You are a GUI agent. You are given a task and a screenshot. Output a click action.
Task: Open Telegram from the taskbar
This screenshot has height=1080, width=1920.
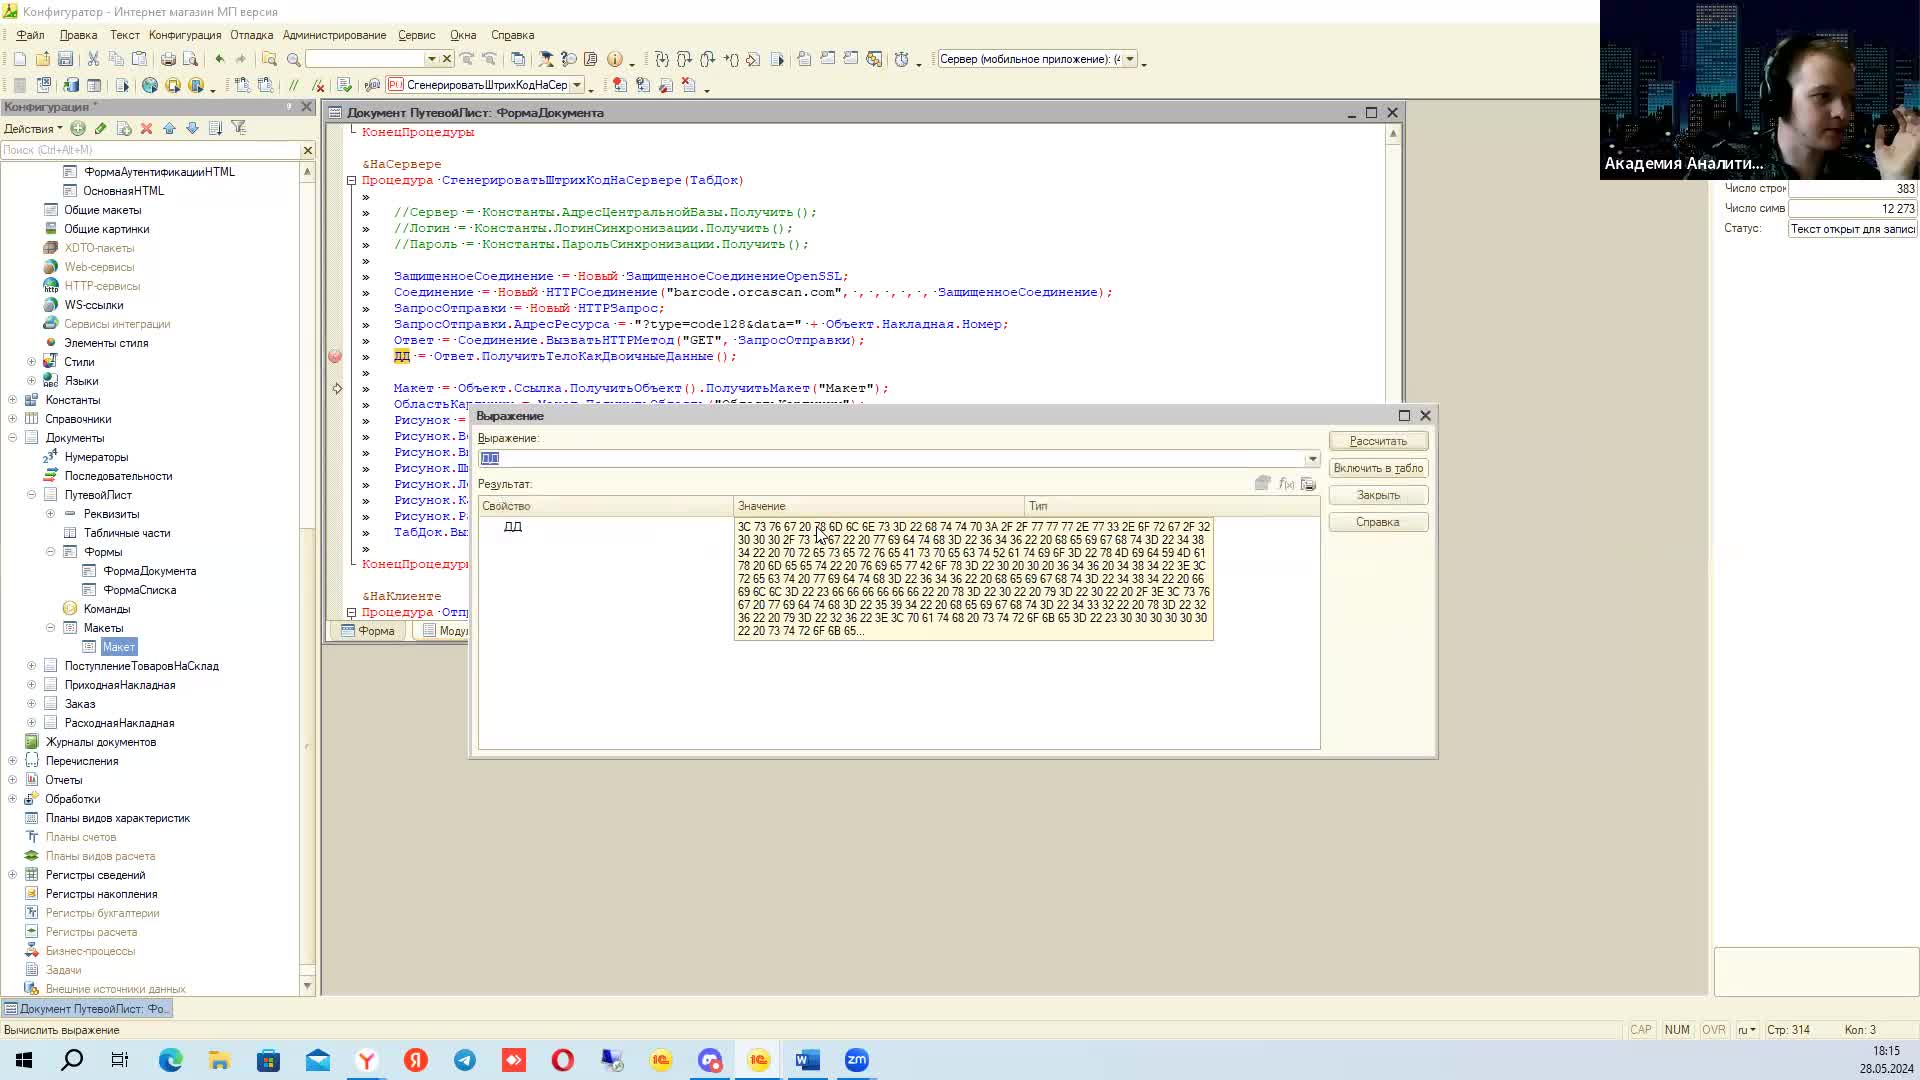coord(465,1060)
